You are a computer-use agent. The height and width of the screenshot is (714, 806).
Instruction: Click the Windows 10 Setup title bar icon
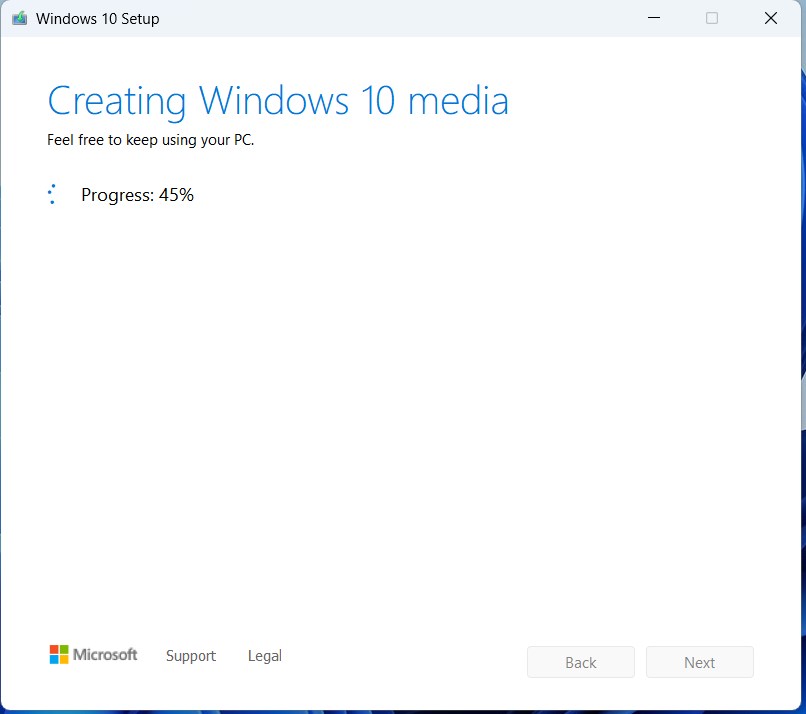click(20, 19)
